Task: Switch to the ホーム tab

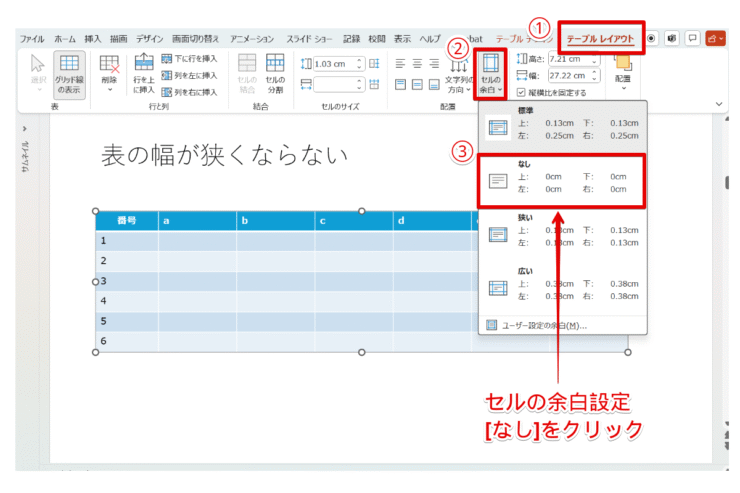Action: click(65, 39)
